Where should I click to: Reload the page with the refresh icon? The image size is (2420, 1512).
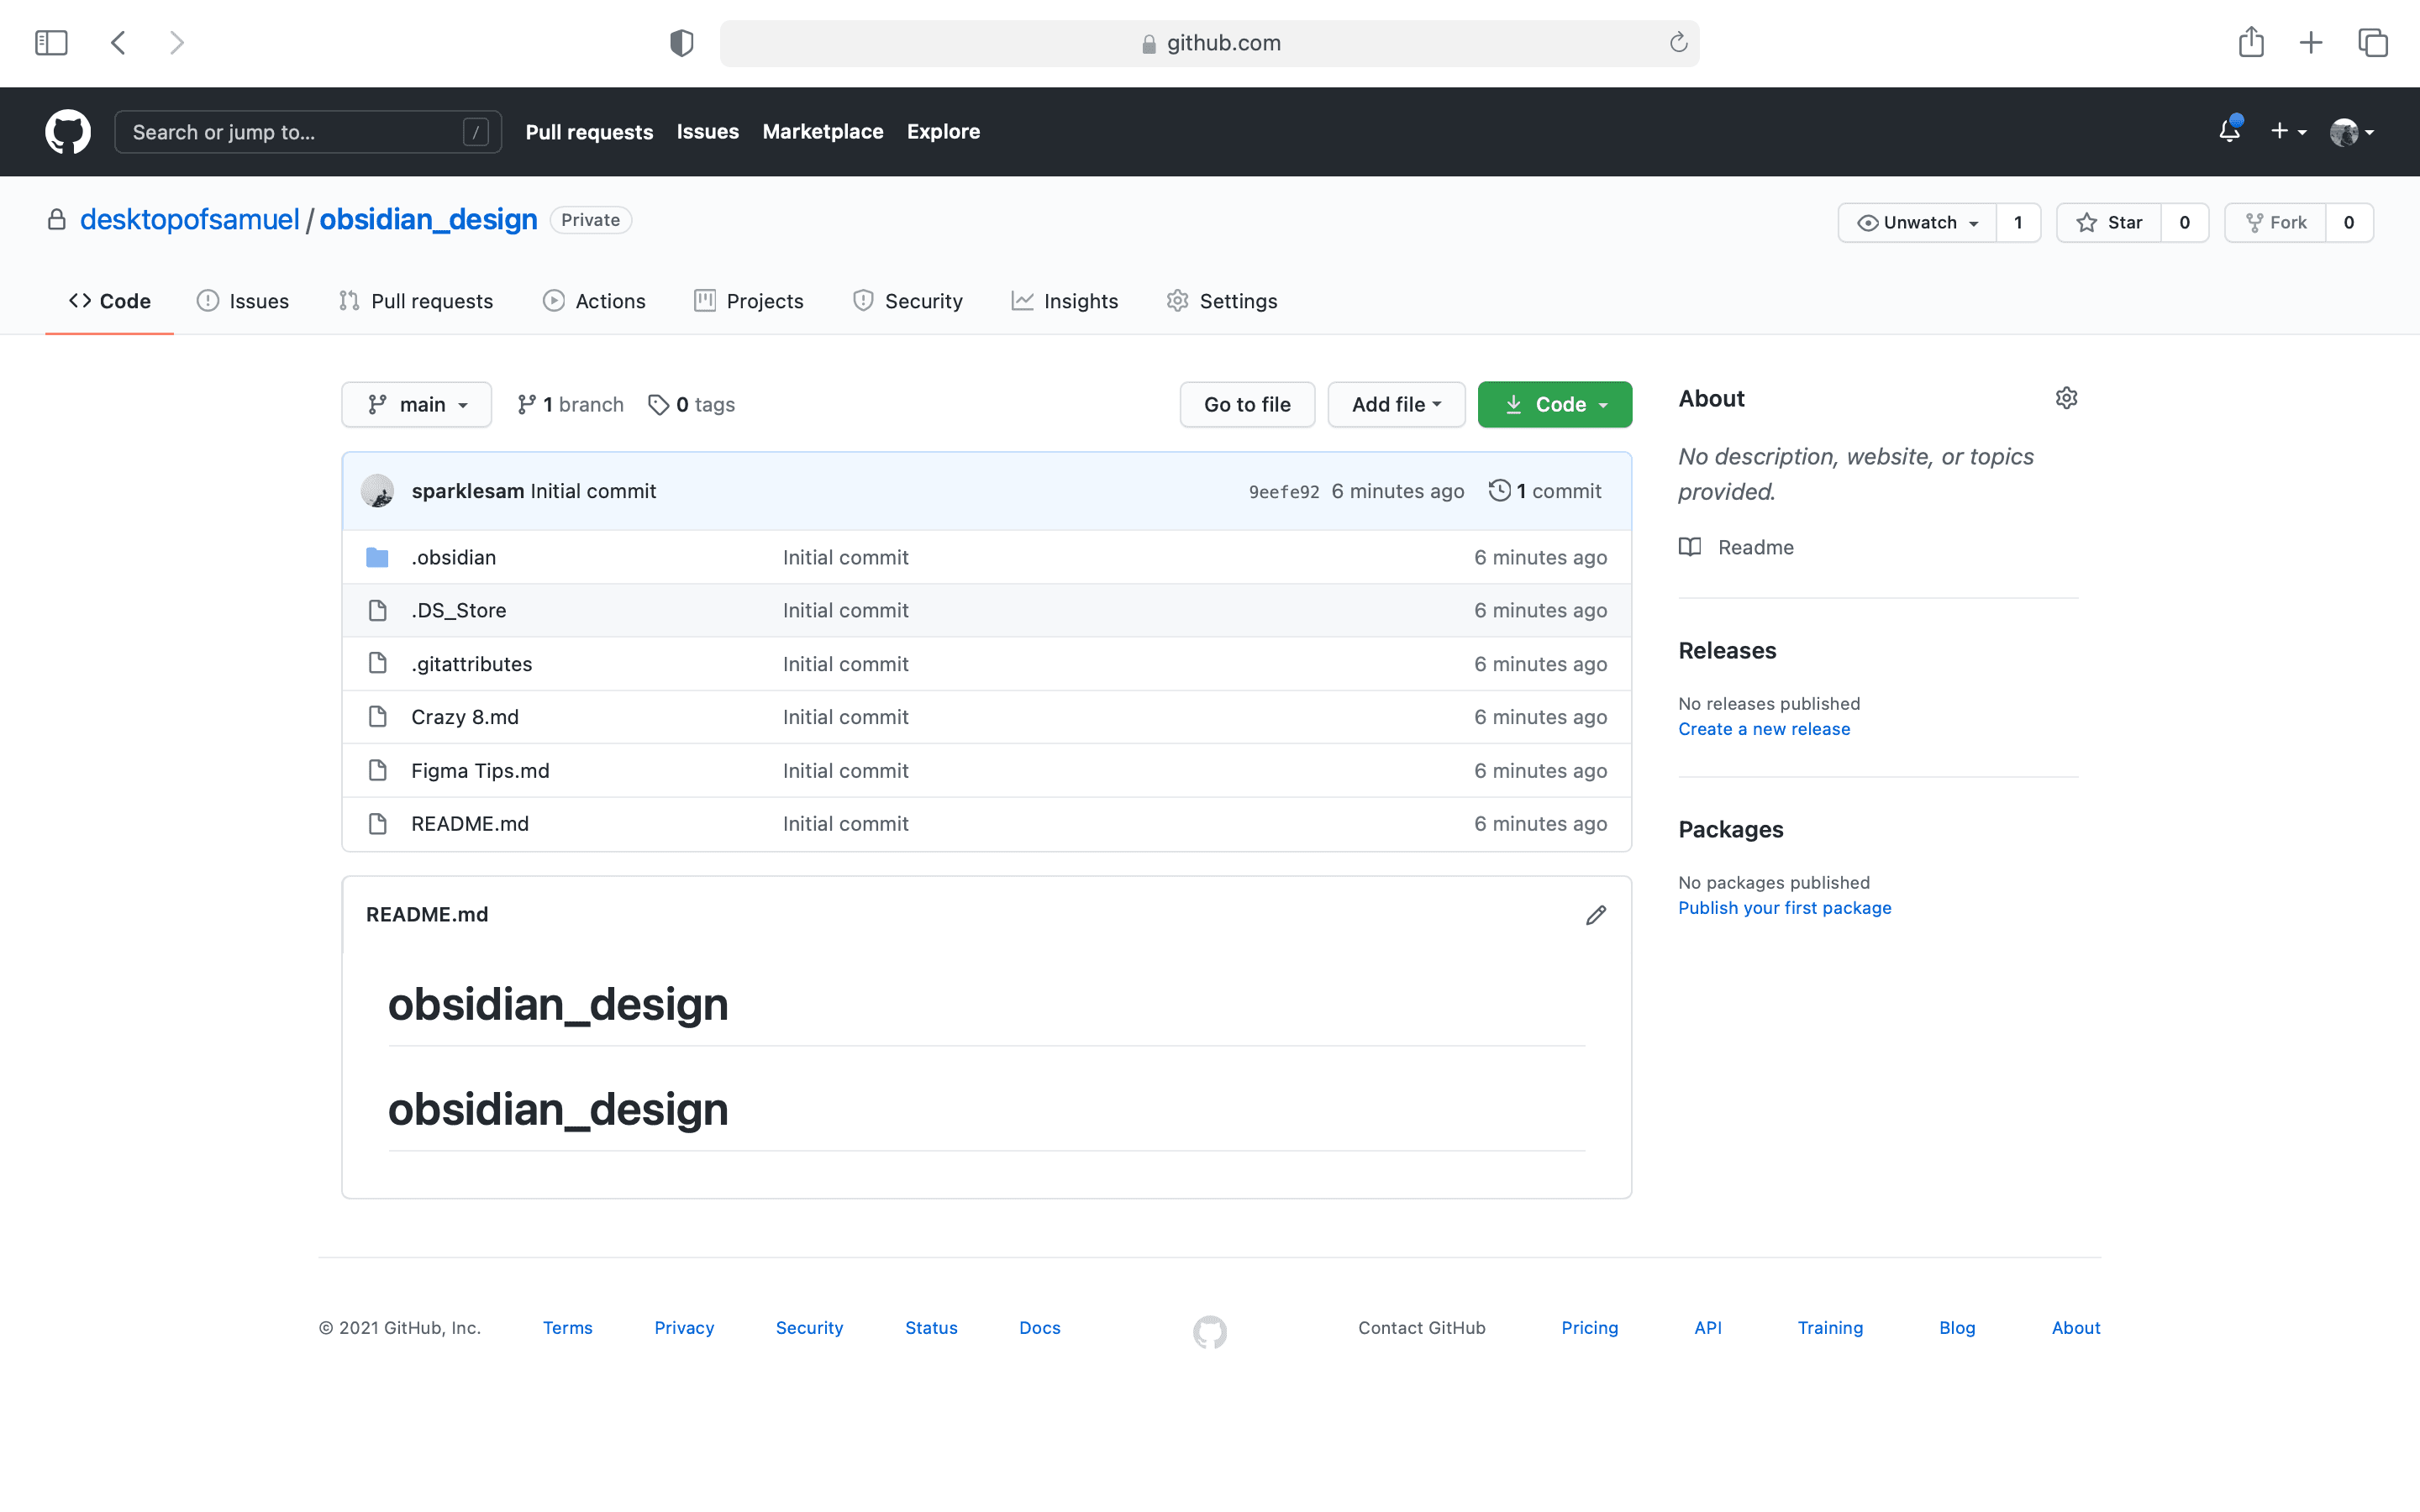(1678, 43)
